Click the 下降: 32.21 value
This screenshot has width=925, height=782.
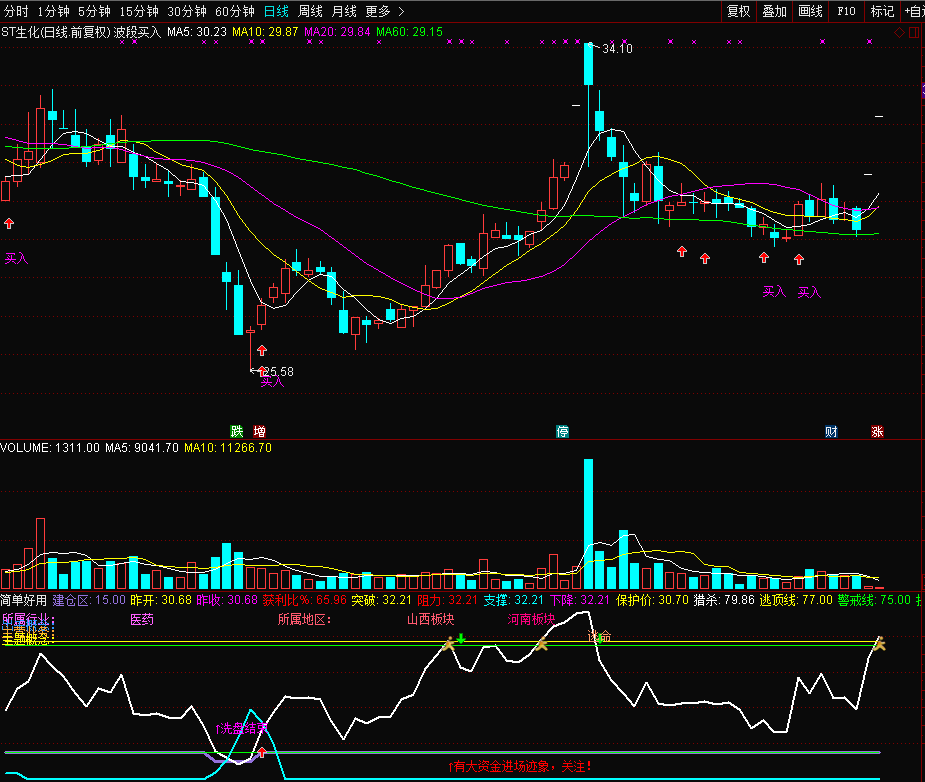click(579, 600)
